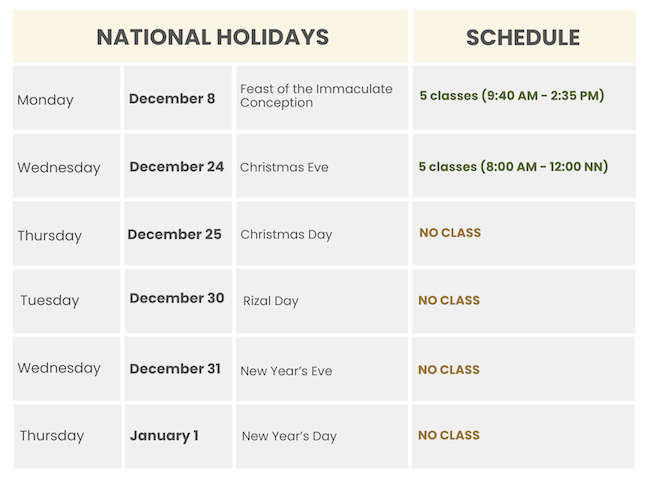Click NO CLASS in the Rizal Day row
The height and width of the screenshot is (482, 647).
click(449, 300)
